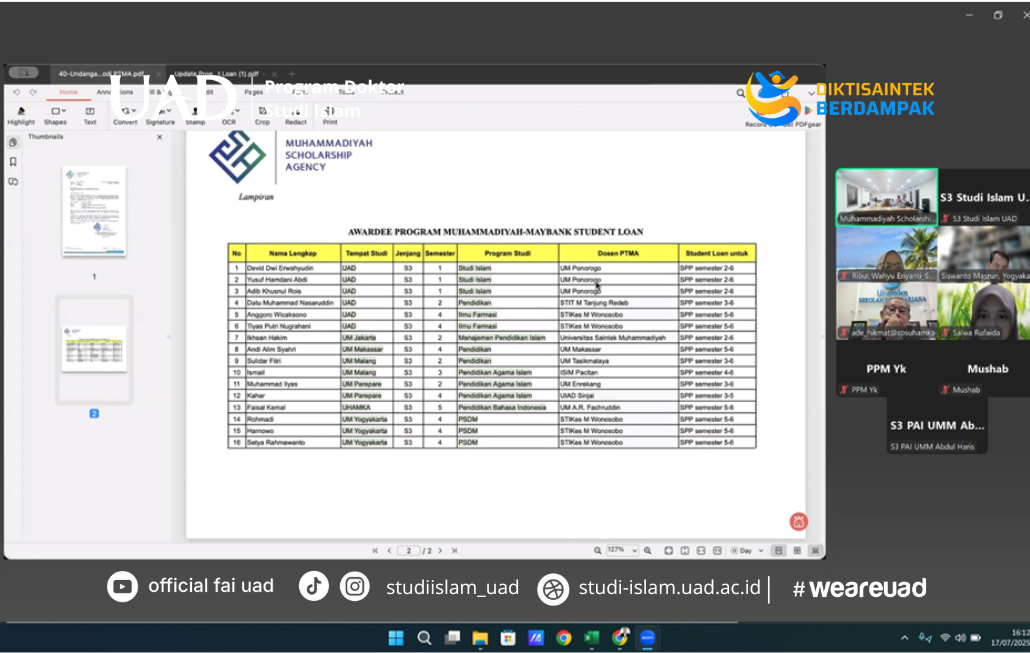Open Zoom app from taskbar

pos(648,638)
